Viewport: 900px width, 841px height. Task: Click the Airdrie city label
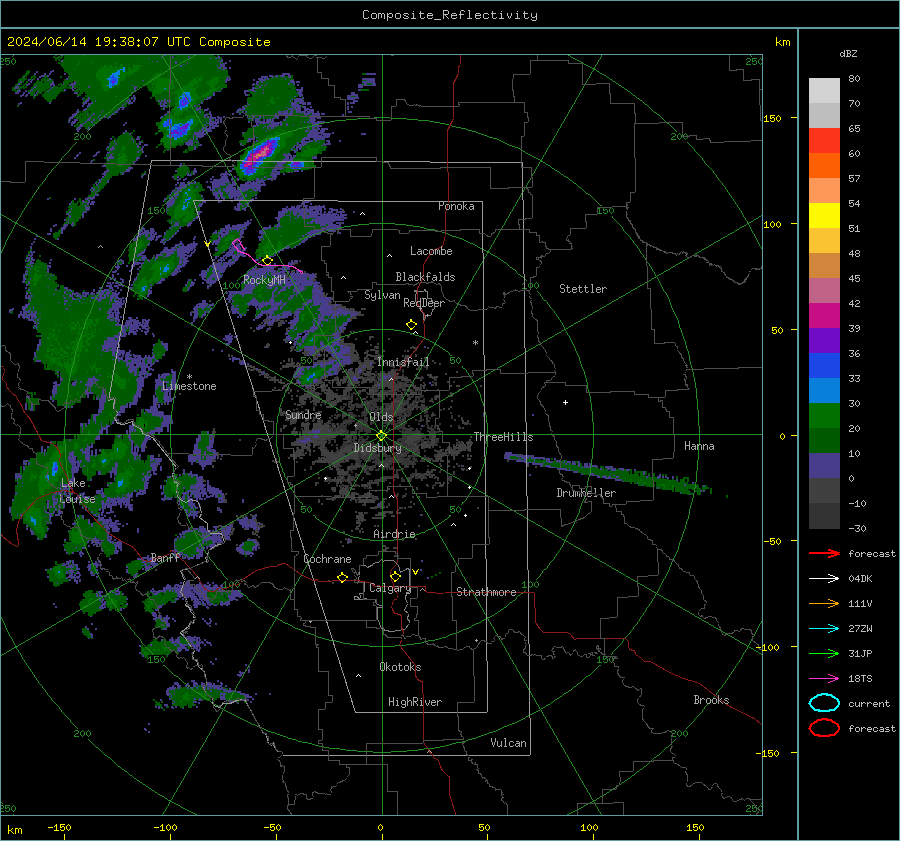394,534
